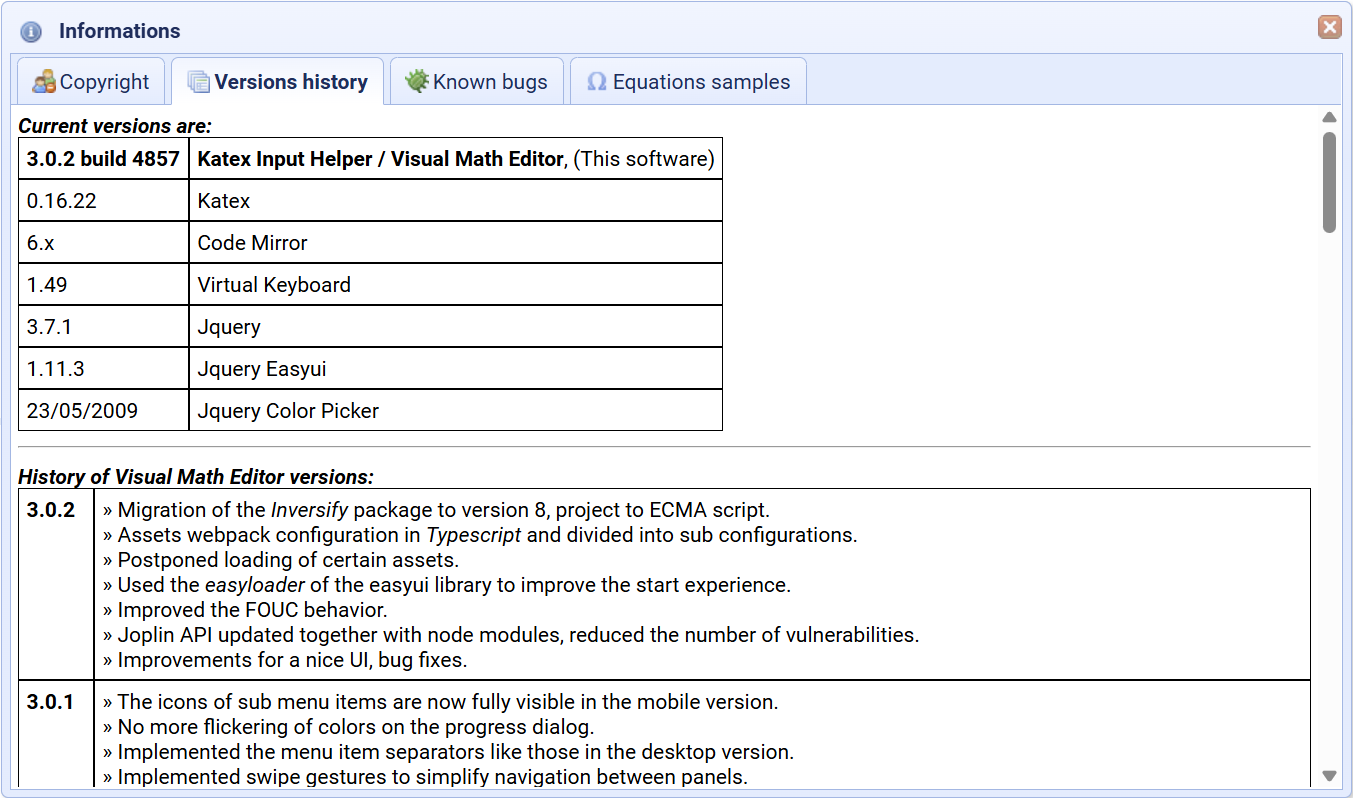This screenshot has height=798, width=1353.
Task: Click the 'icons of sub menu items' line
Action: (441, 702)
